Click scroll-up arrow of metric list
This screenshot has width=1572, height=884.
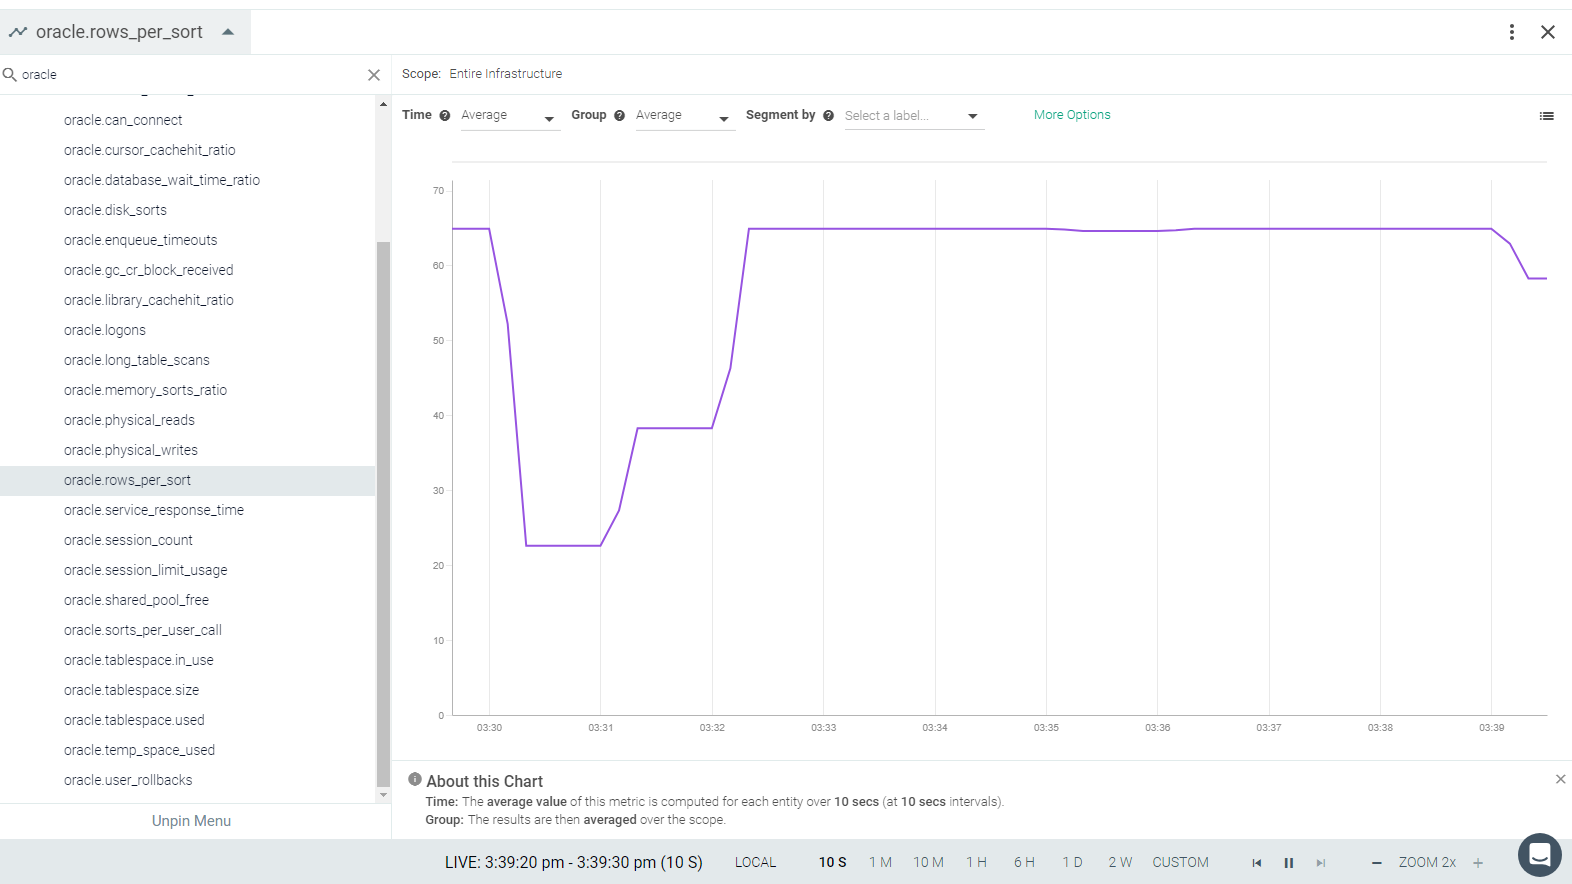(x=383, y=104)
